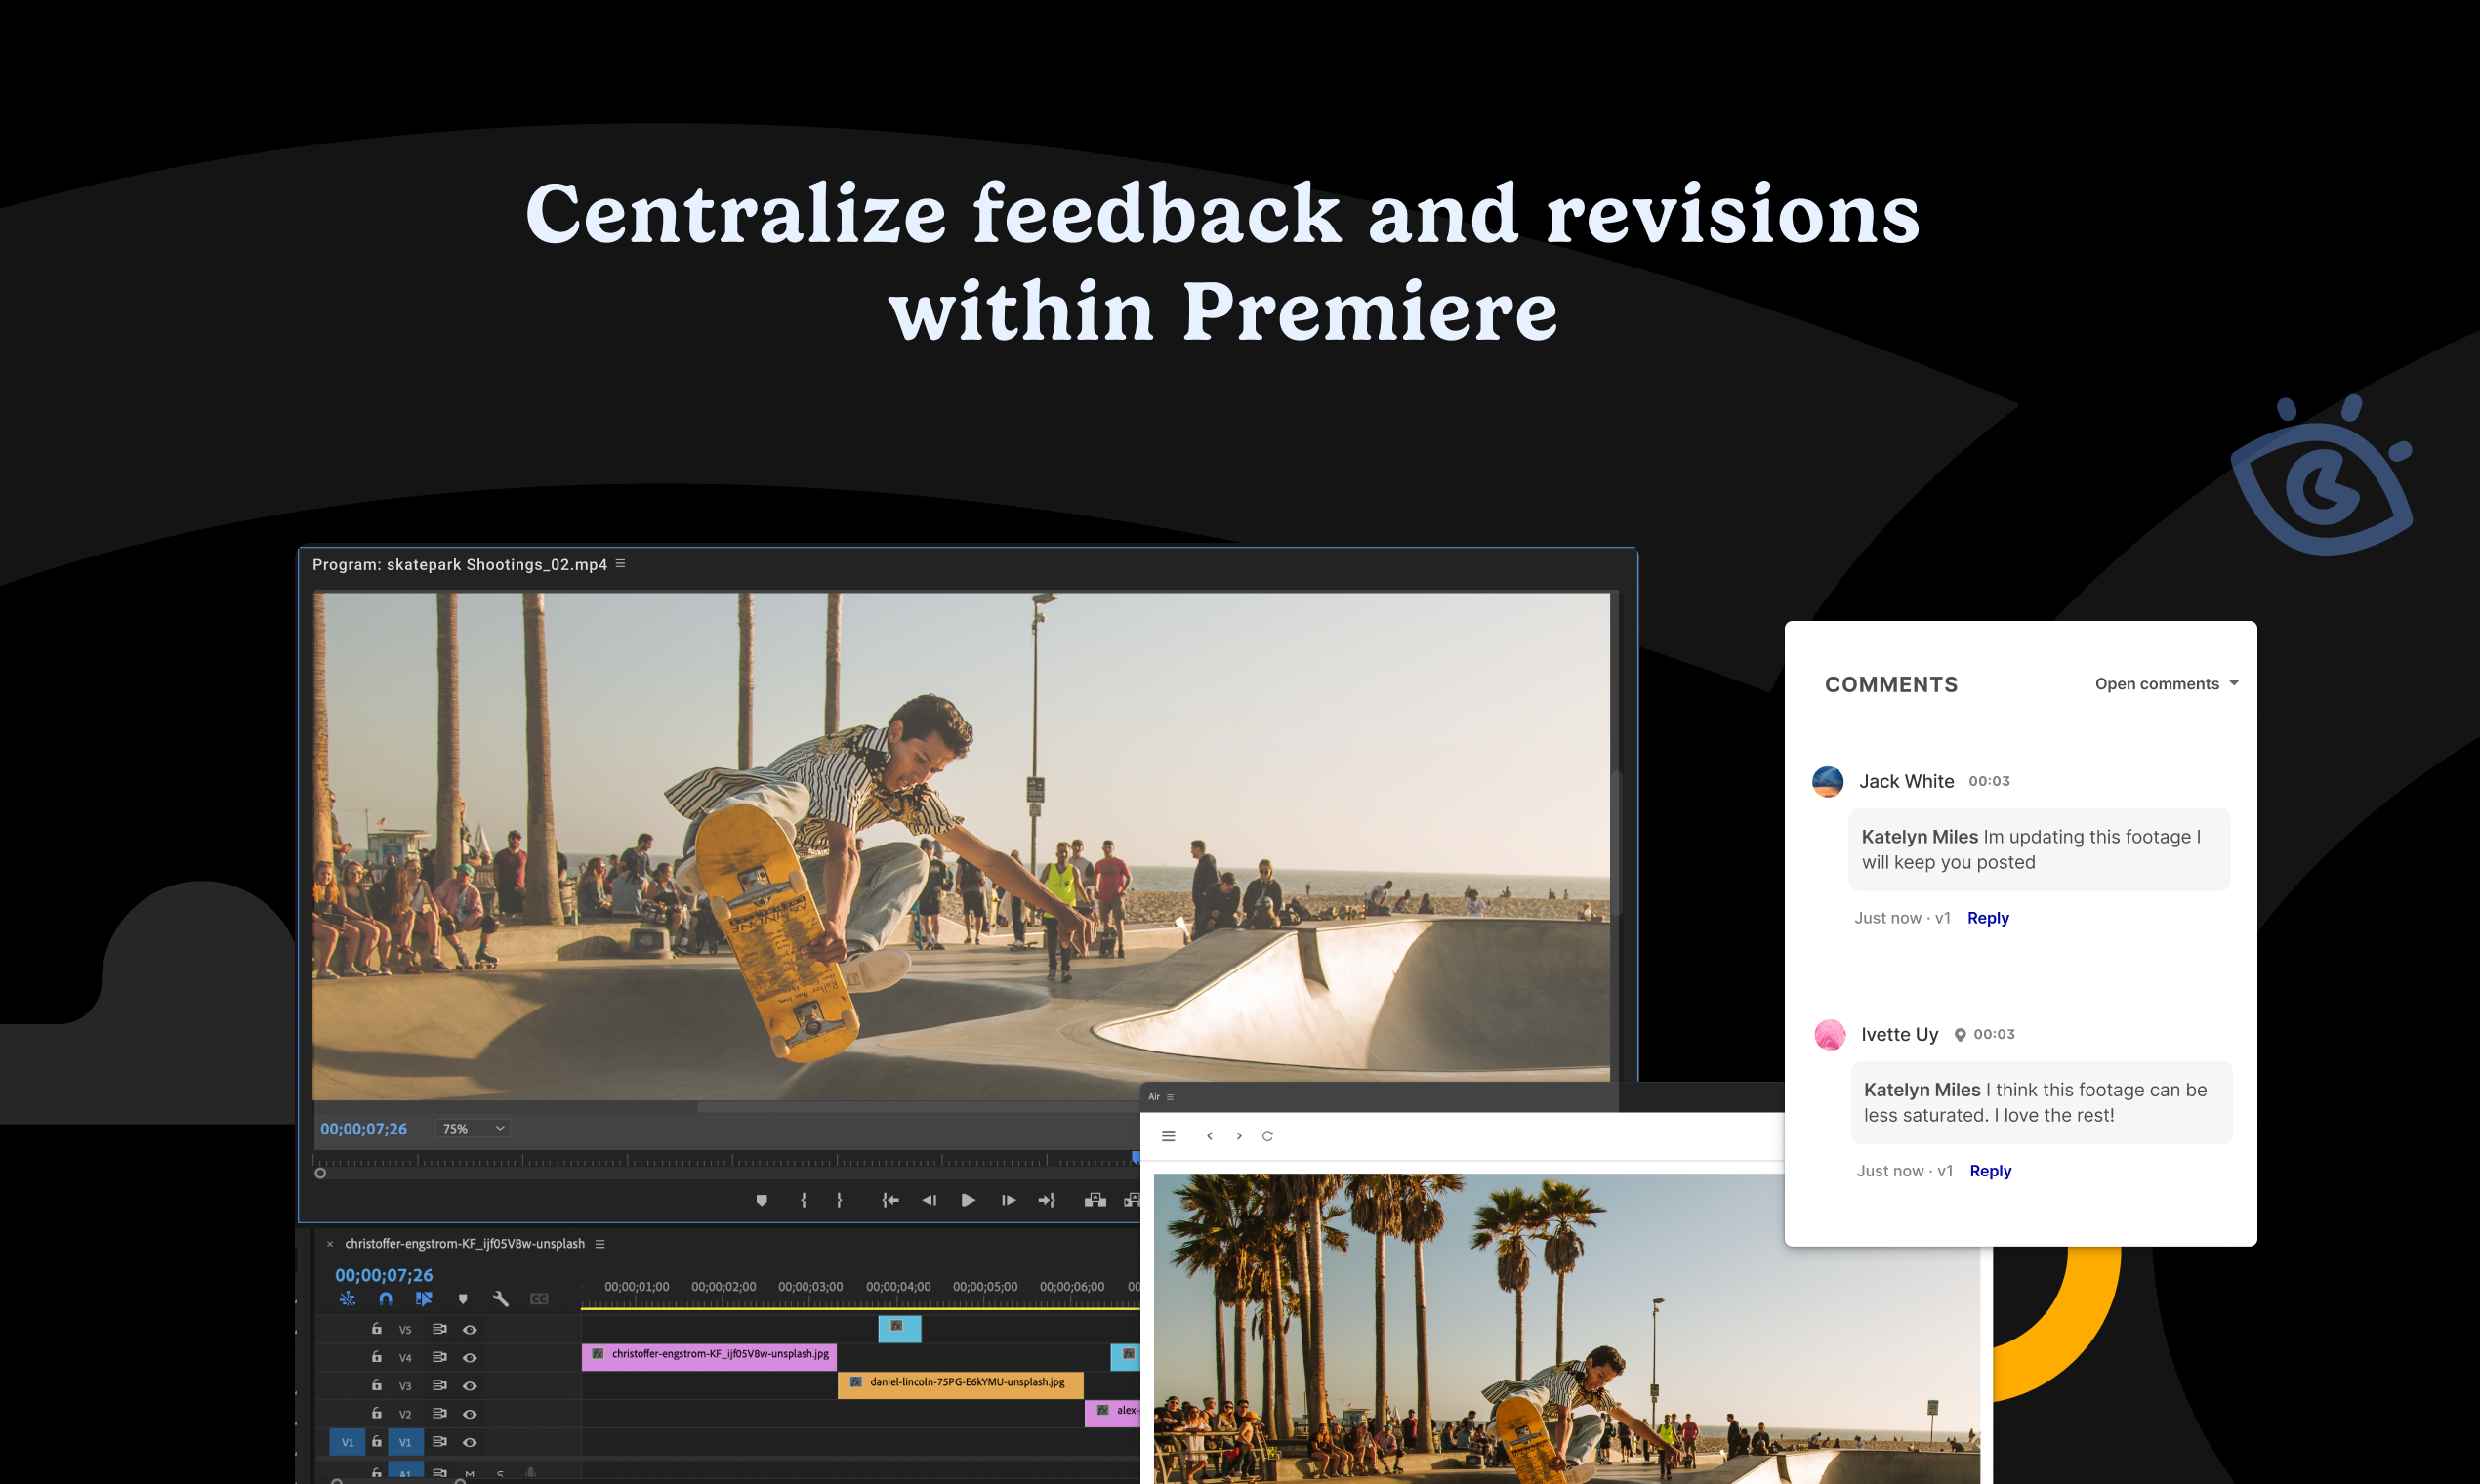Reply to Ivette Uy's comment
This screenshot has height=1484, width=2480.
click(1990, 1171)
